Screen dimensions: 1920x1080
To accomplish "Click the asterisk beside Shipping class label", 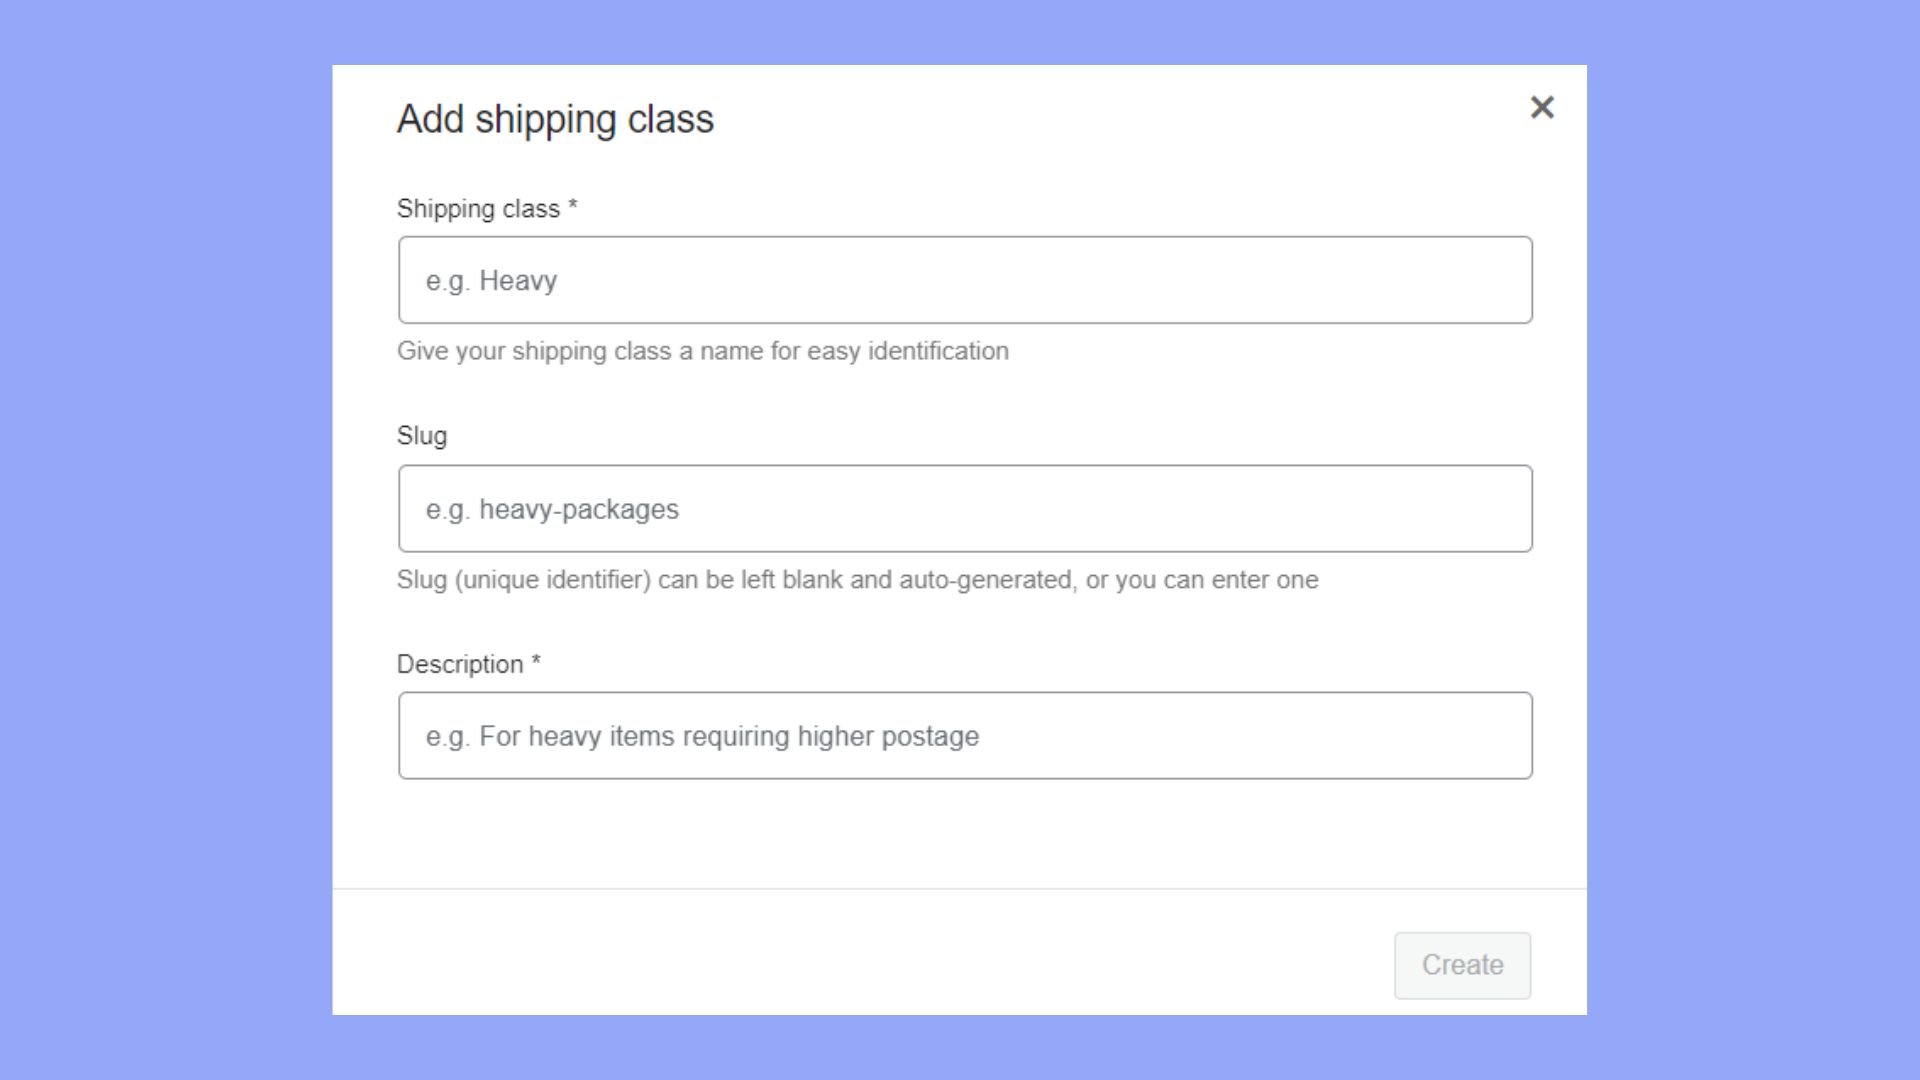I will click(x=573, y=206).
